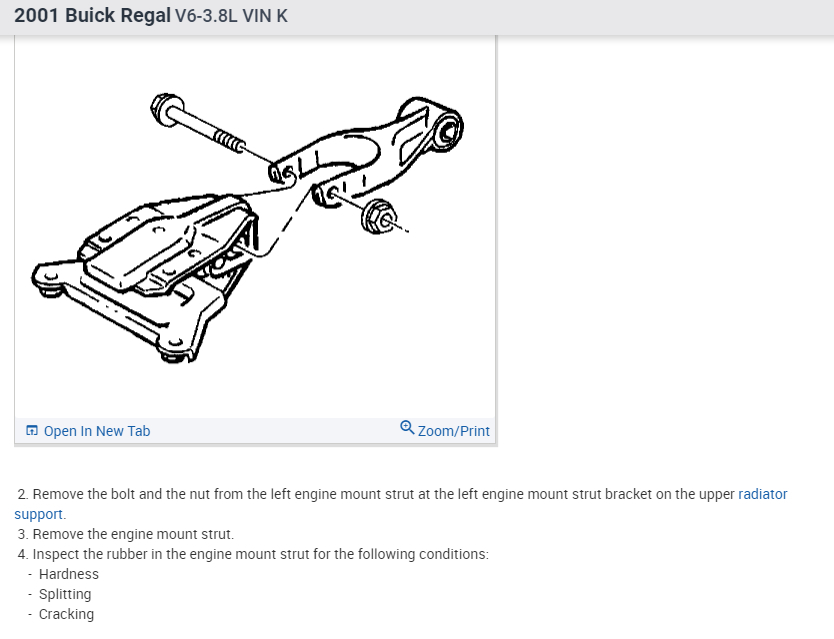Click the '2001 Buick Regal' header title
Image resolution: width=834 pixels, height=639 pixels.
[x=92, y=15]
